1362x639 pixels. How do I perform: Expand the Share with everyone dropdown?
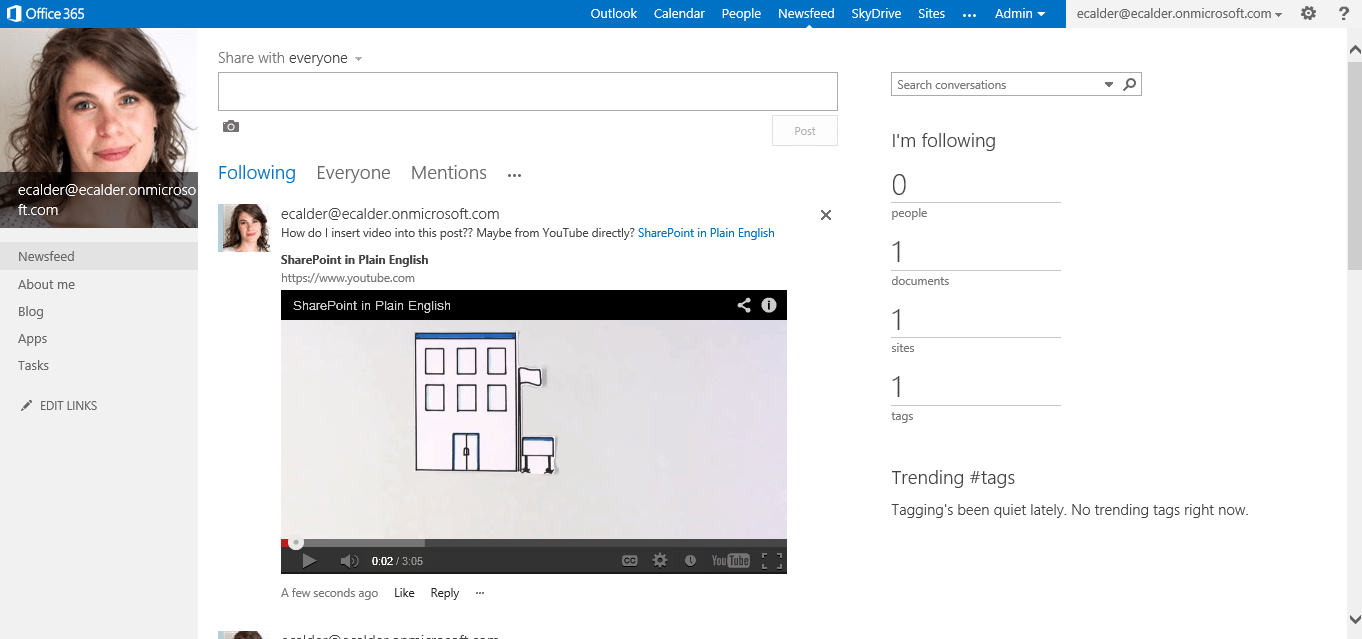point(358,59)
